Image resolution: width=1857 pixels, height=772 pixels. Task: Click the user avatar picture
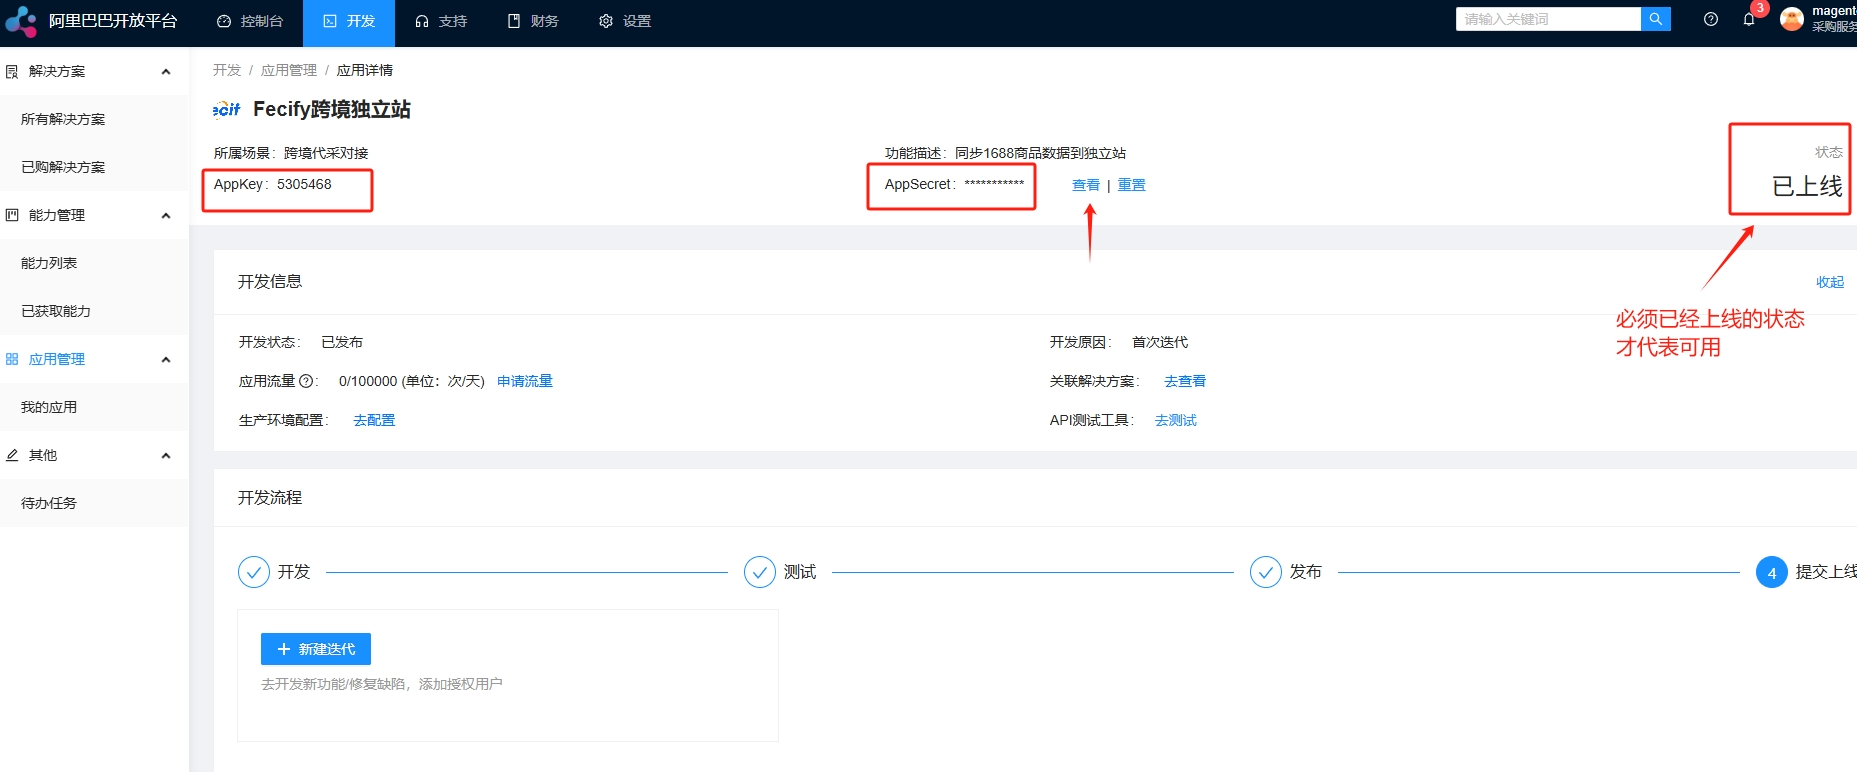(1792, 19)
